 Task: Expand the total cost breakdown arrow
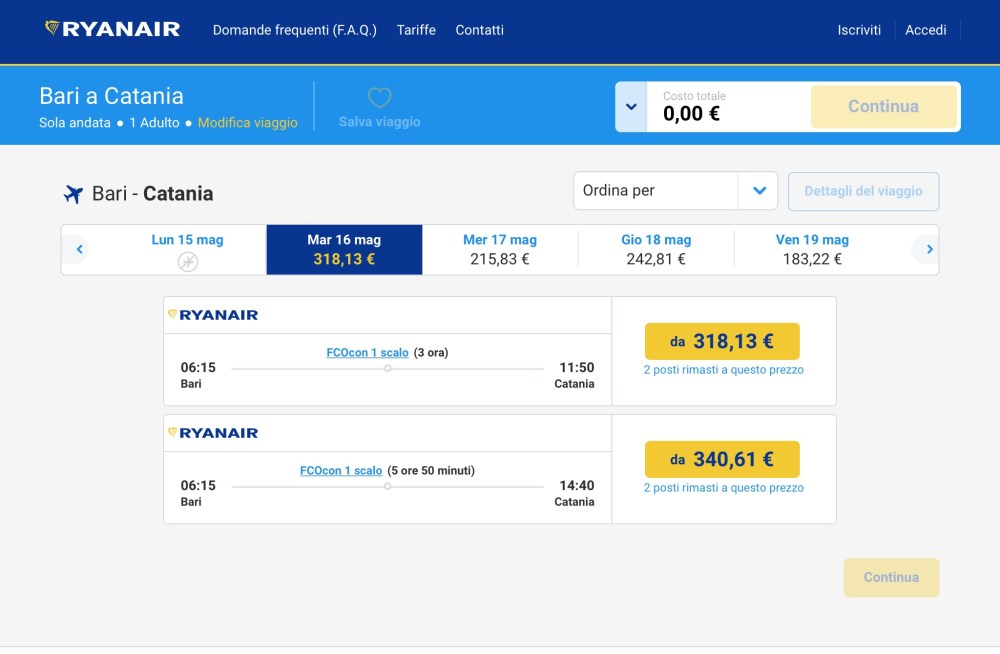[x=631, y=106]
